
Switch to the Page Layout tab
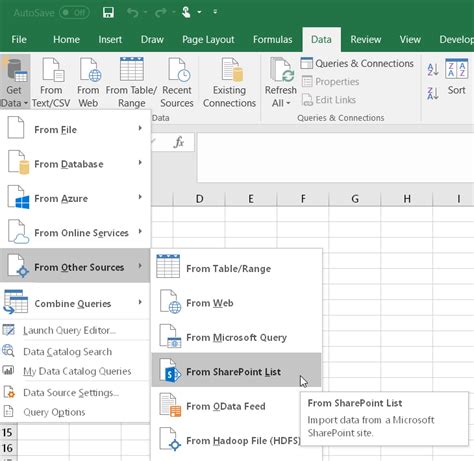coord(208,40)
